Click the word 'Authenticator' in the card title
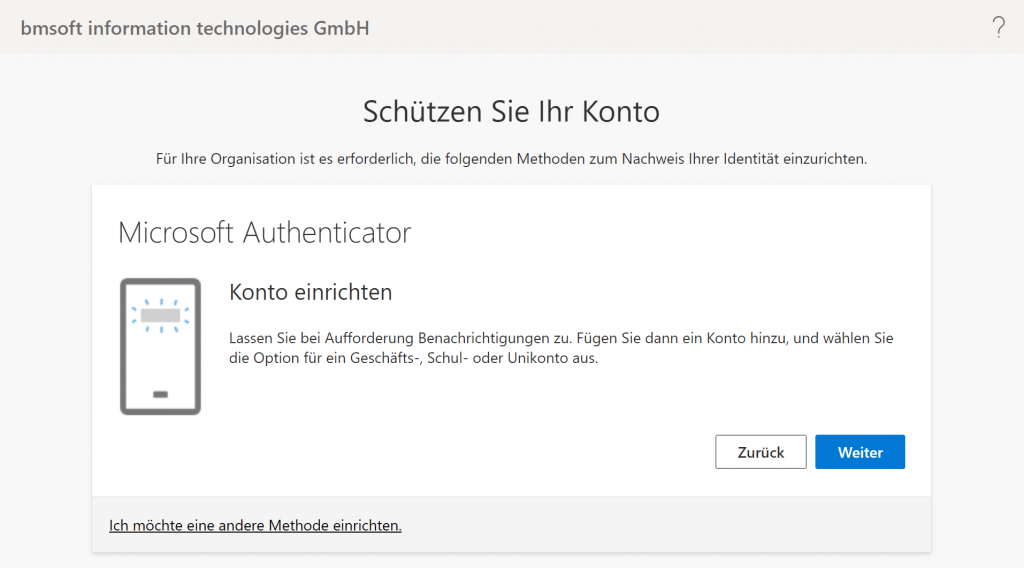This screenshot has height=568, width=1024. click(x=326, y=233)
